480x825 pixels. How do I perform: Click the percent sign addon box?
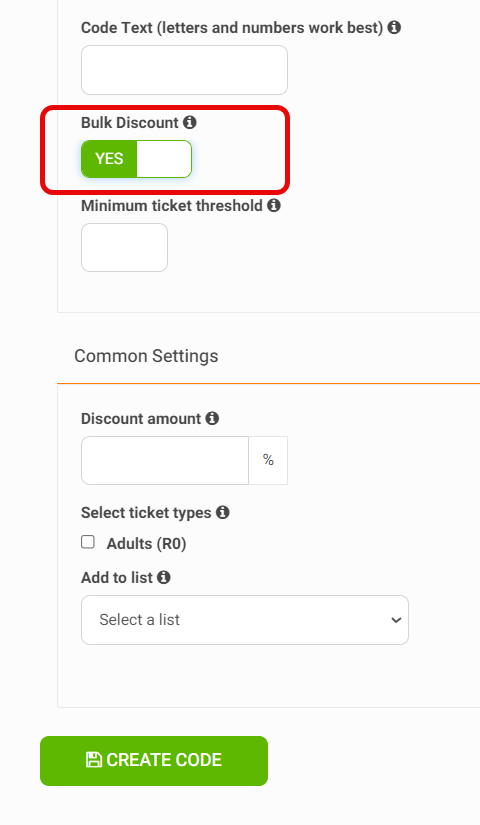point(268,460)
